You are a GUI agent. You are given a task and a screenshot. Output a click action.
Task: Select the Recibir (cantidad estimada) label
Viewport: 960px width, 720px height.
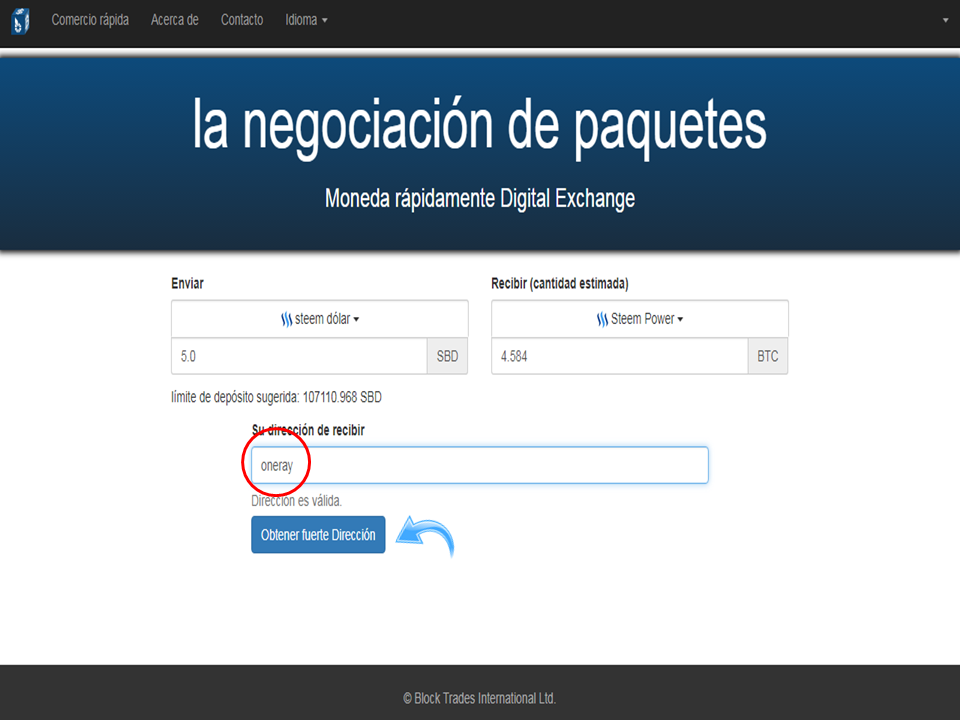click(x=560, y=283)
